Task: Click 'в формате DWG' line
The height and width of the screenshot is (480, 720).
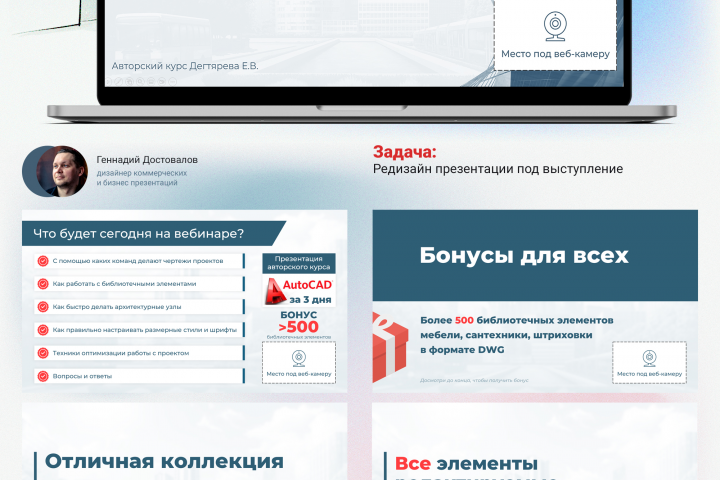Action: pyautogui.click(x=462, y=350)
